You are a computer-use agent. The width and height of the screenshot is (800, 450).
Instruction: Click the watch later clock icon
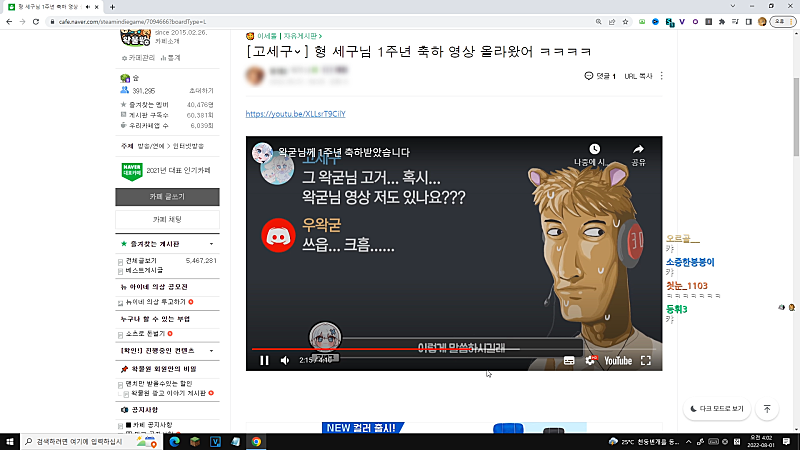[x=594, y=149]
